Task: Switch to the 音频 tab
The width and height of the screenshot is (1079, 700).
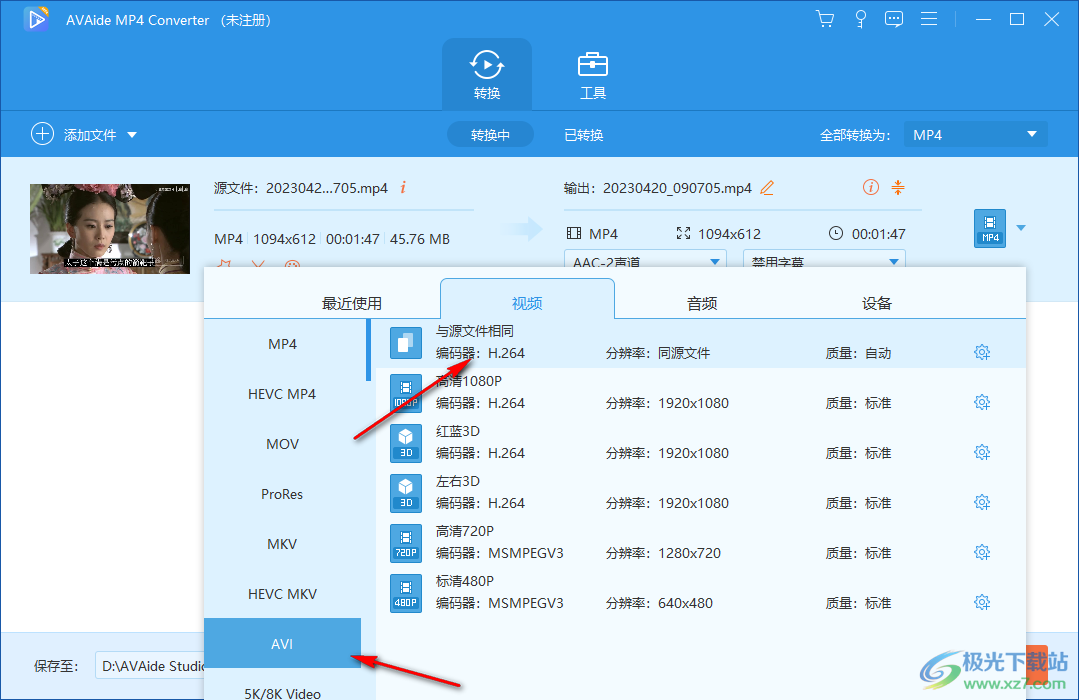Action: (x=702, y=303)
